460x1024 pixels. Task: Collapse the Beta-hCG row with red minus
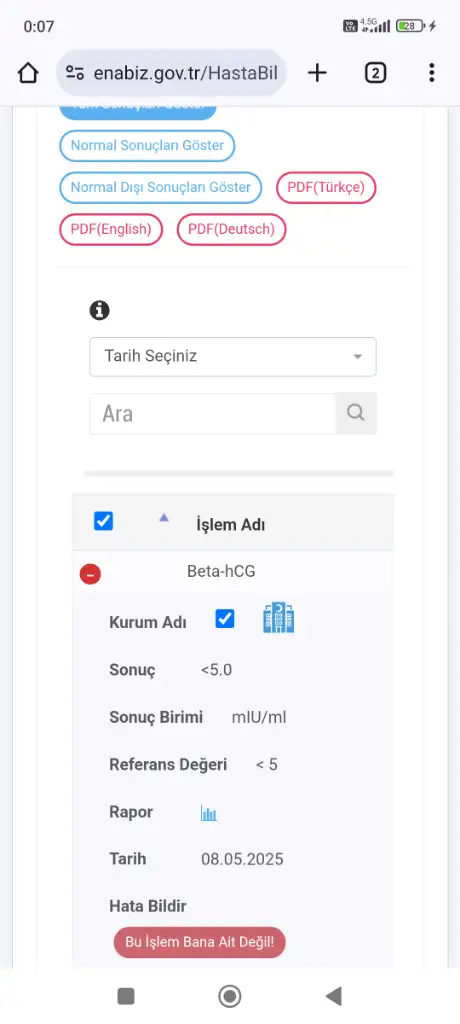[90, 574]
